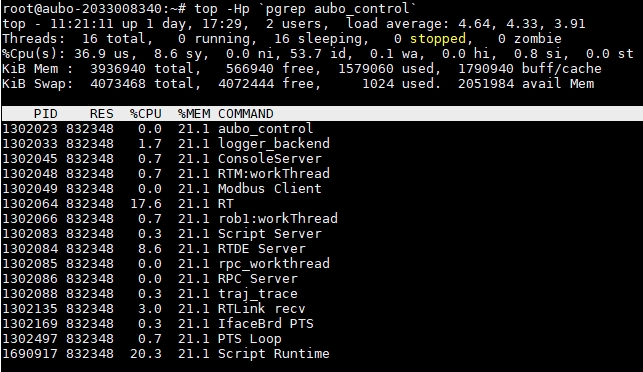
Task: Click the 17.6 CPU value
Action: 146,204
